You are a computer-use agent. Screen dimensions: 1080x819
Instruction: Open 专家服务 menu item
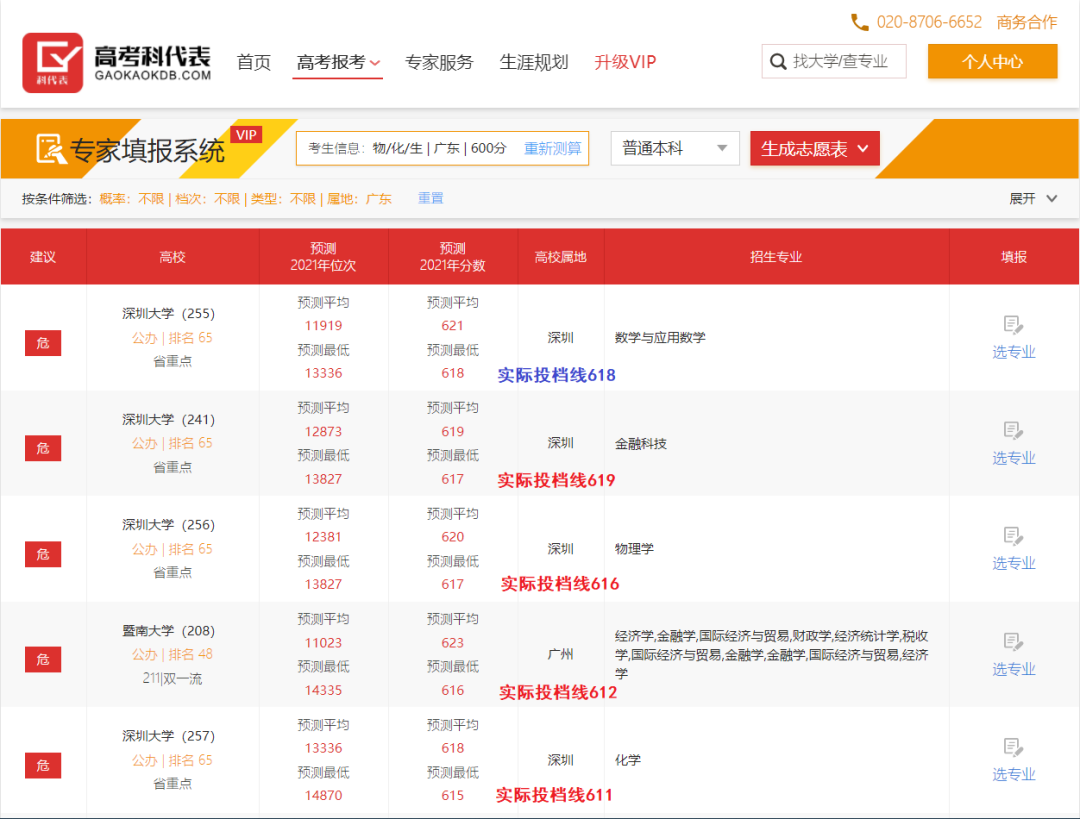pyautogui.click(x=439, y=63)
